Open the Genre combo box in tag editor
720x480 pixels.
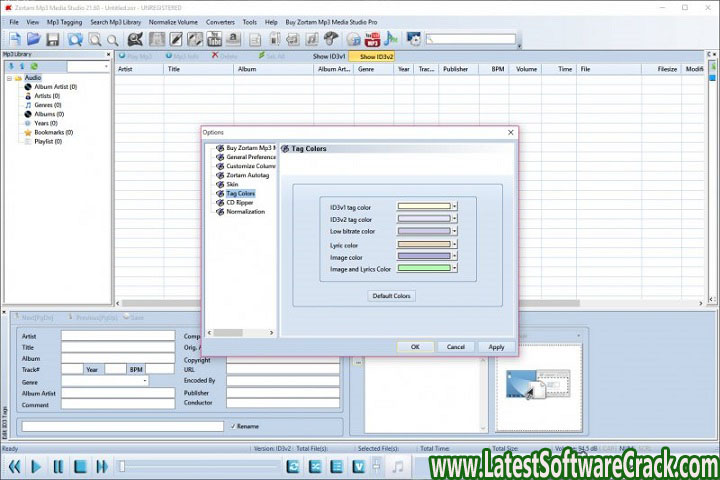click(145, 381)
